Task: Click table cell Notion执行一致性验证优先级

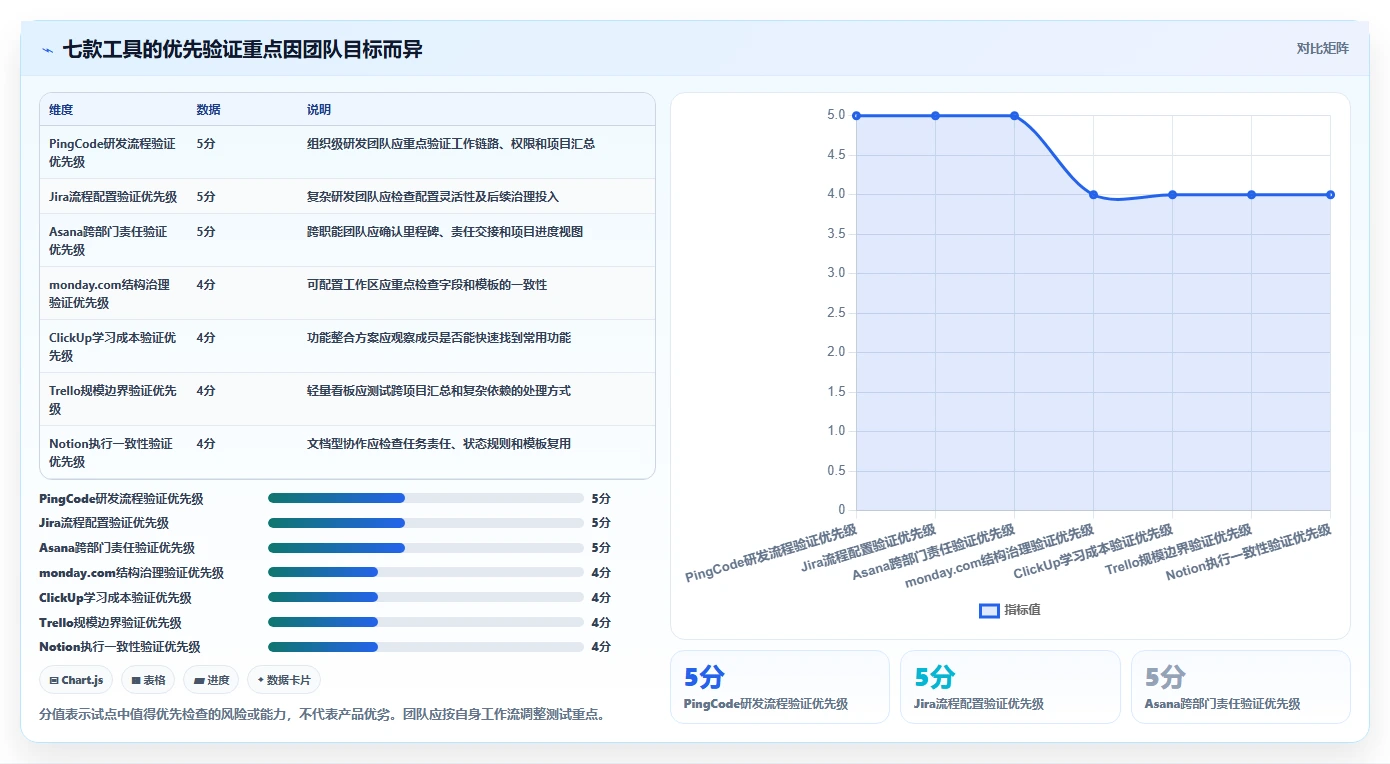Action: point(111,453)
